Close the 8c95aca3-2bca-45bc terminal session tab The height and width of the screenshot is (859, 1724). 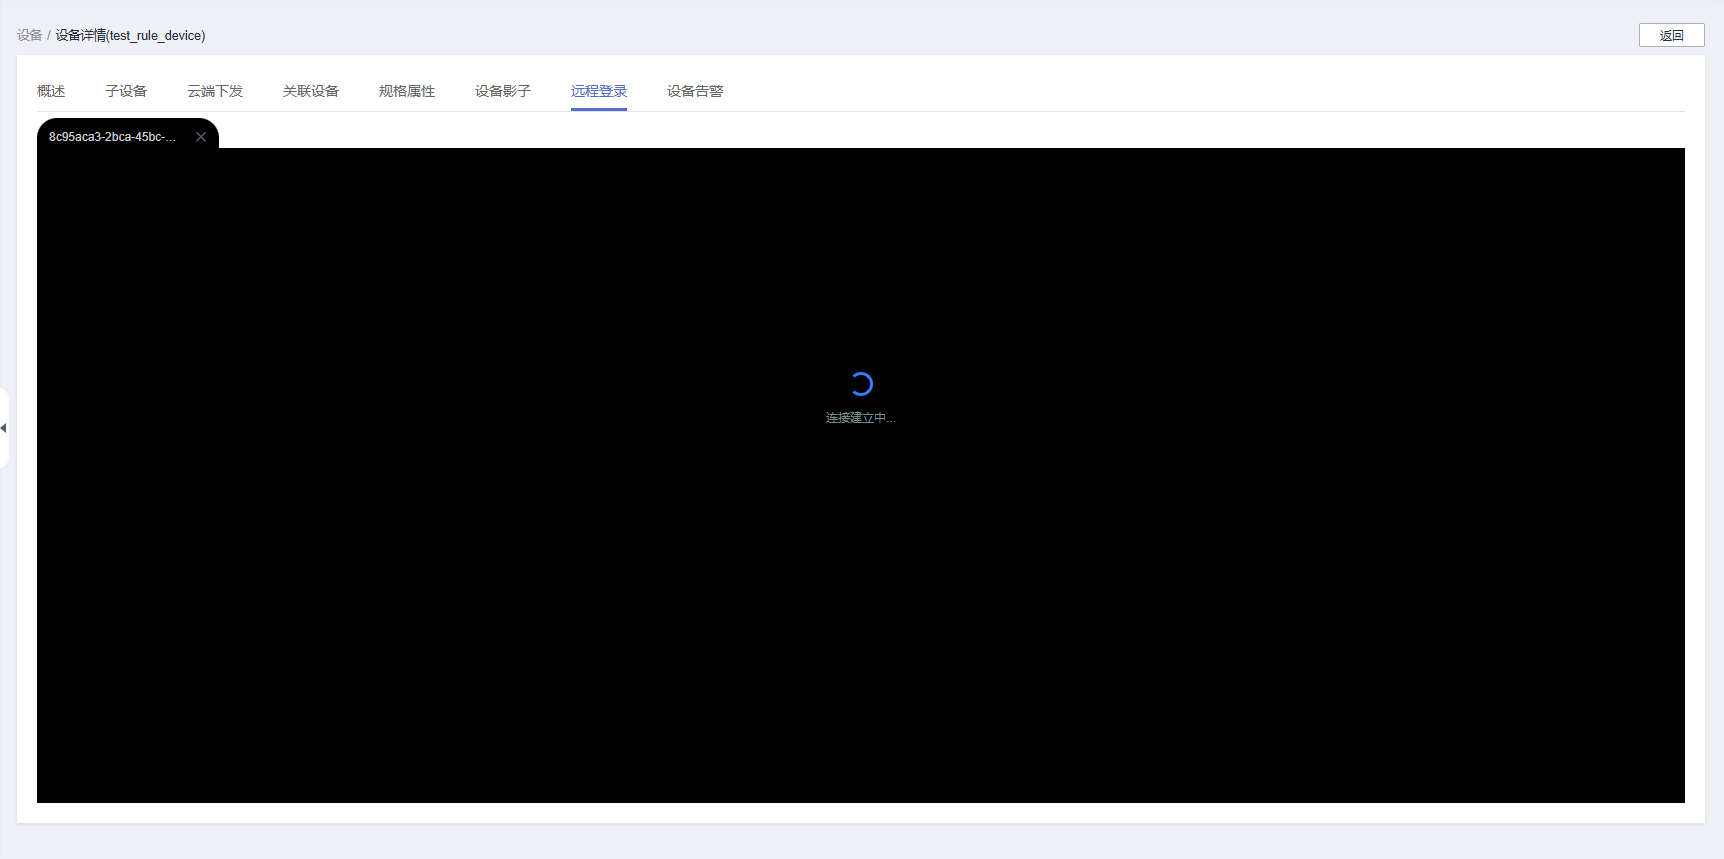(x=201, y=137)
